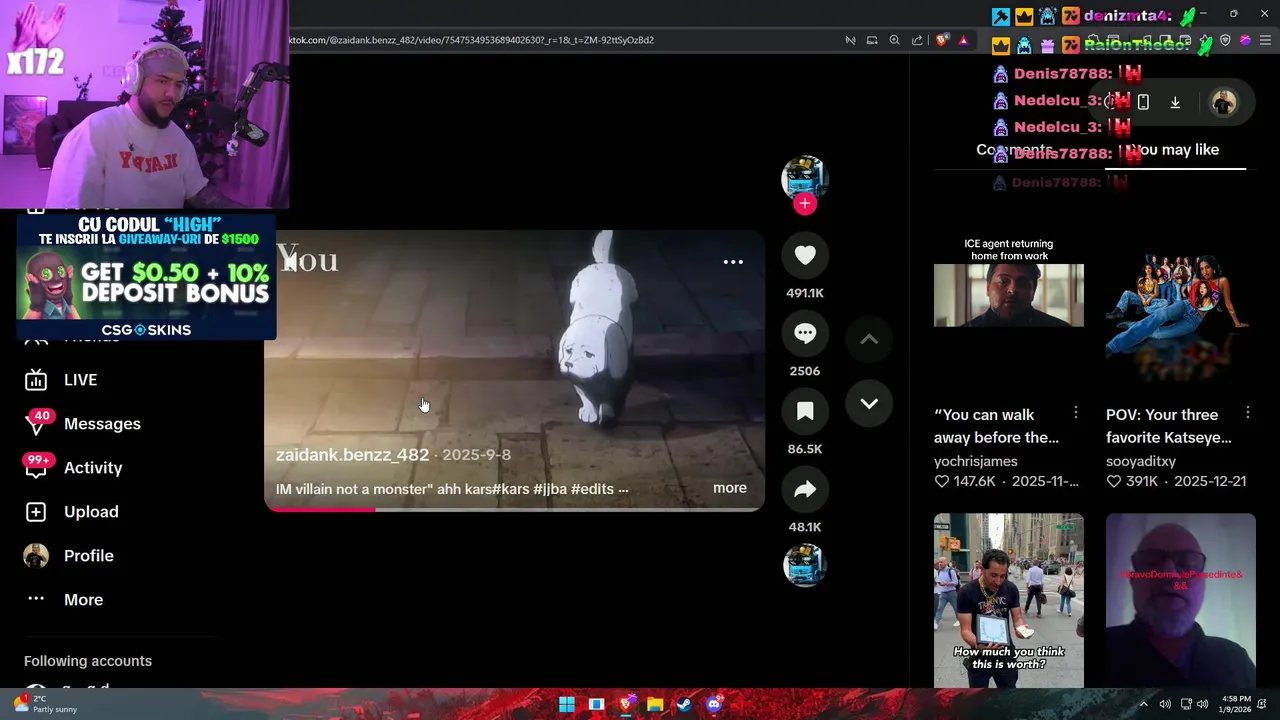Open the zaidank.benzz_482 username link
This screenshot has width=1280, height=720.
click(x=352, y=455)
